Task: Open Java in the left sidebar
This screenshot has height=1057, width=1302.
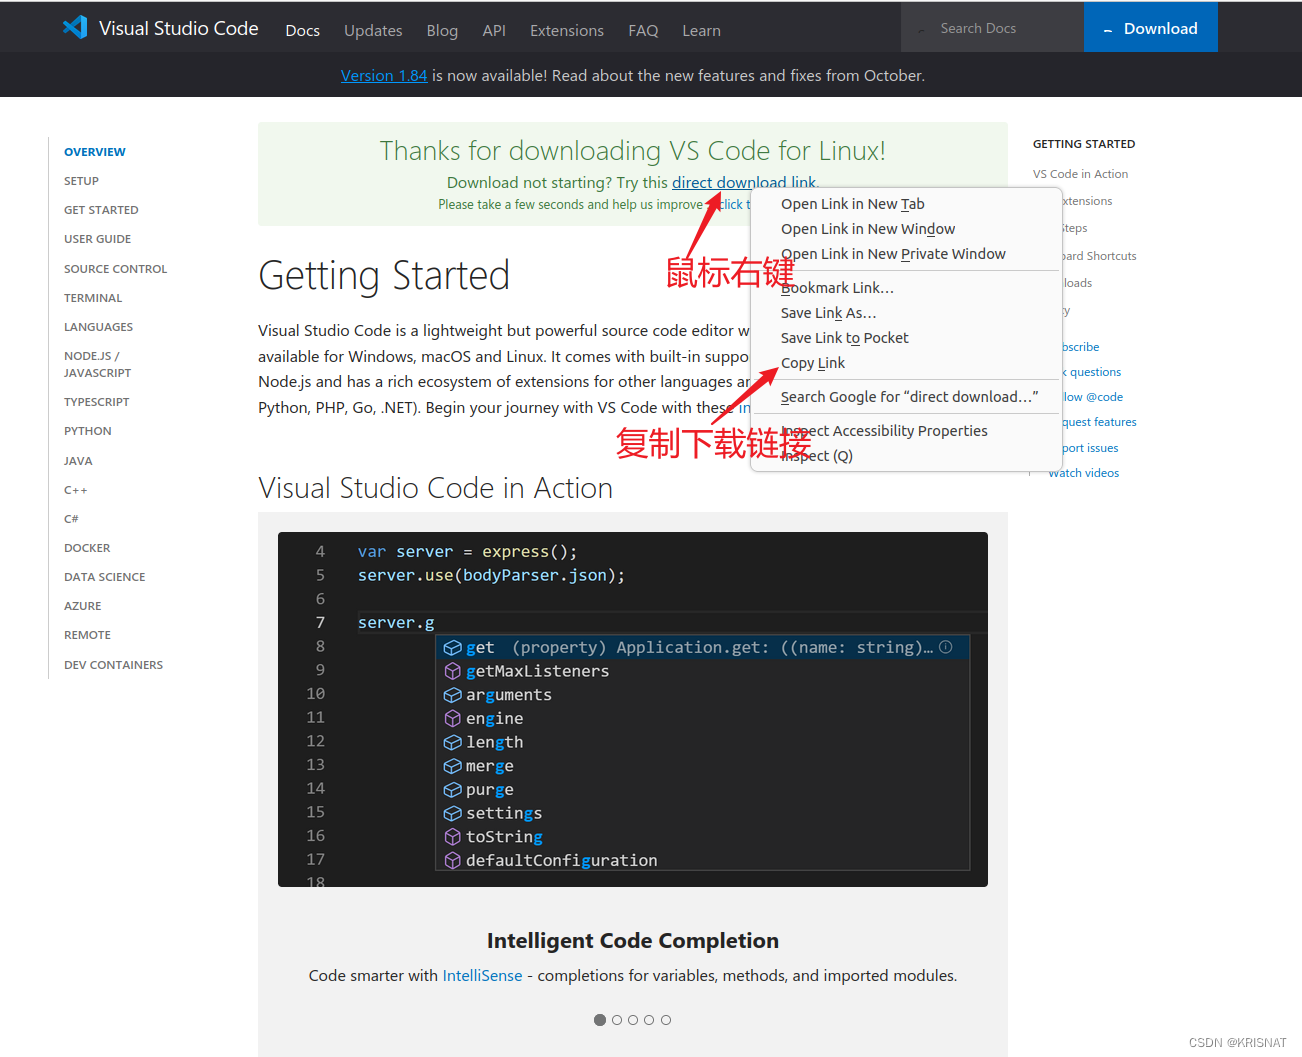Action: (x=78, y=461)
